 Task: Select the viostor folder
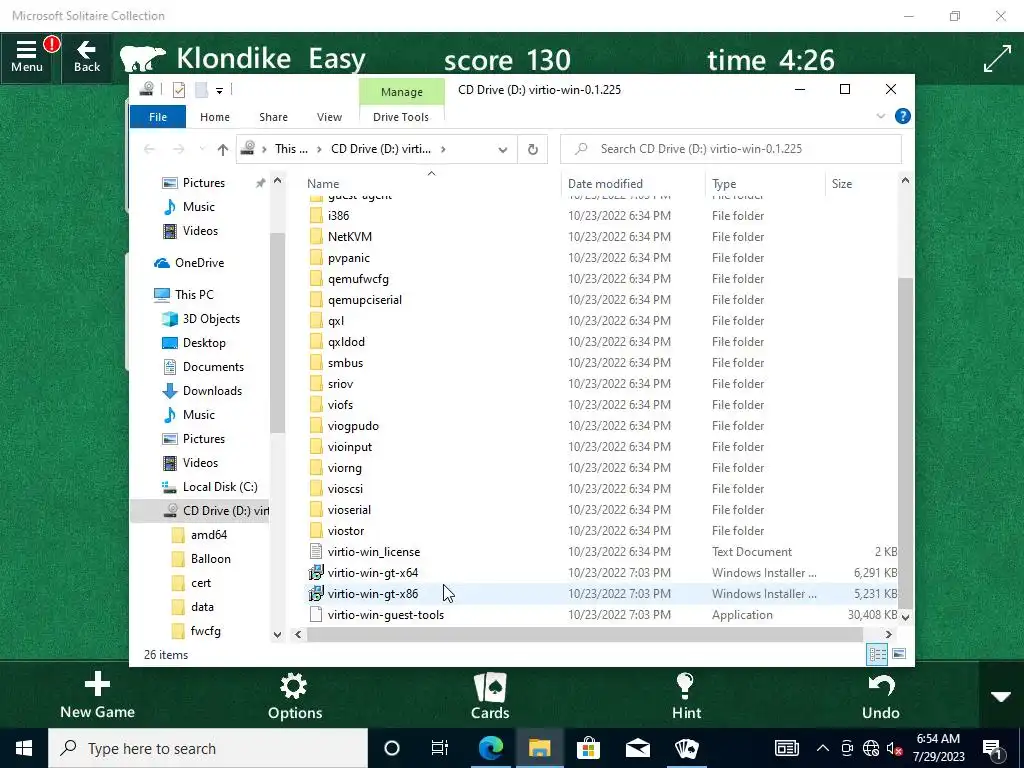tap(345, 531)
